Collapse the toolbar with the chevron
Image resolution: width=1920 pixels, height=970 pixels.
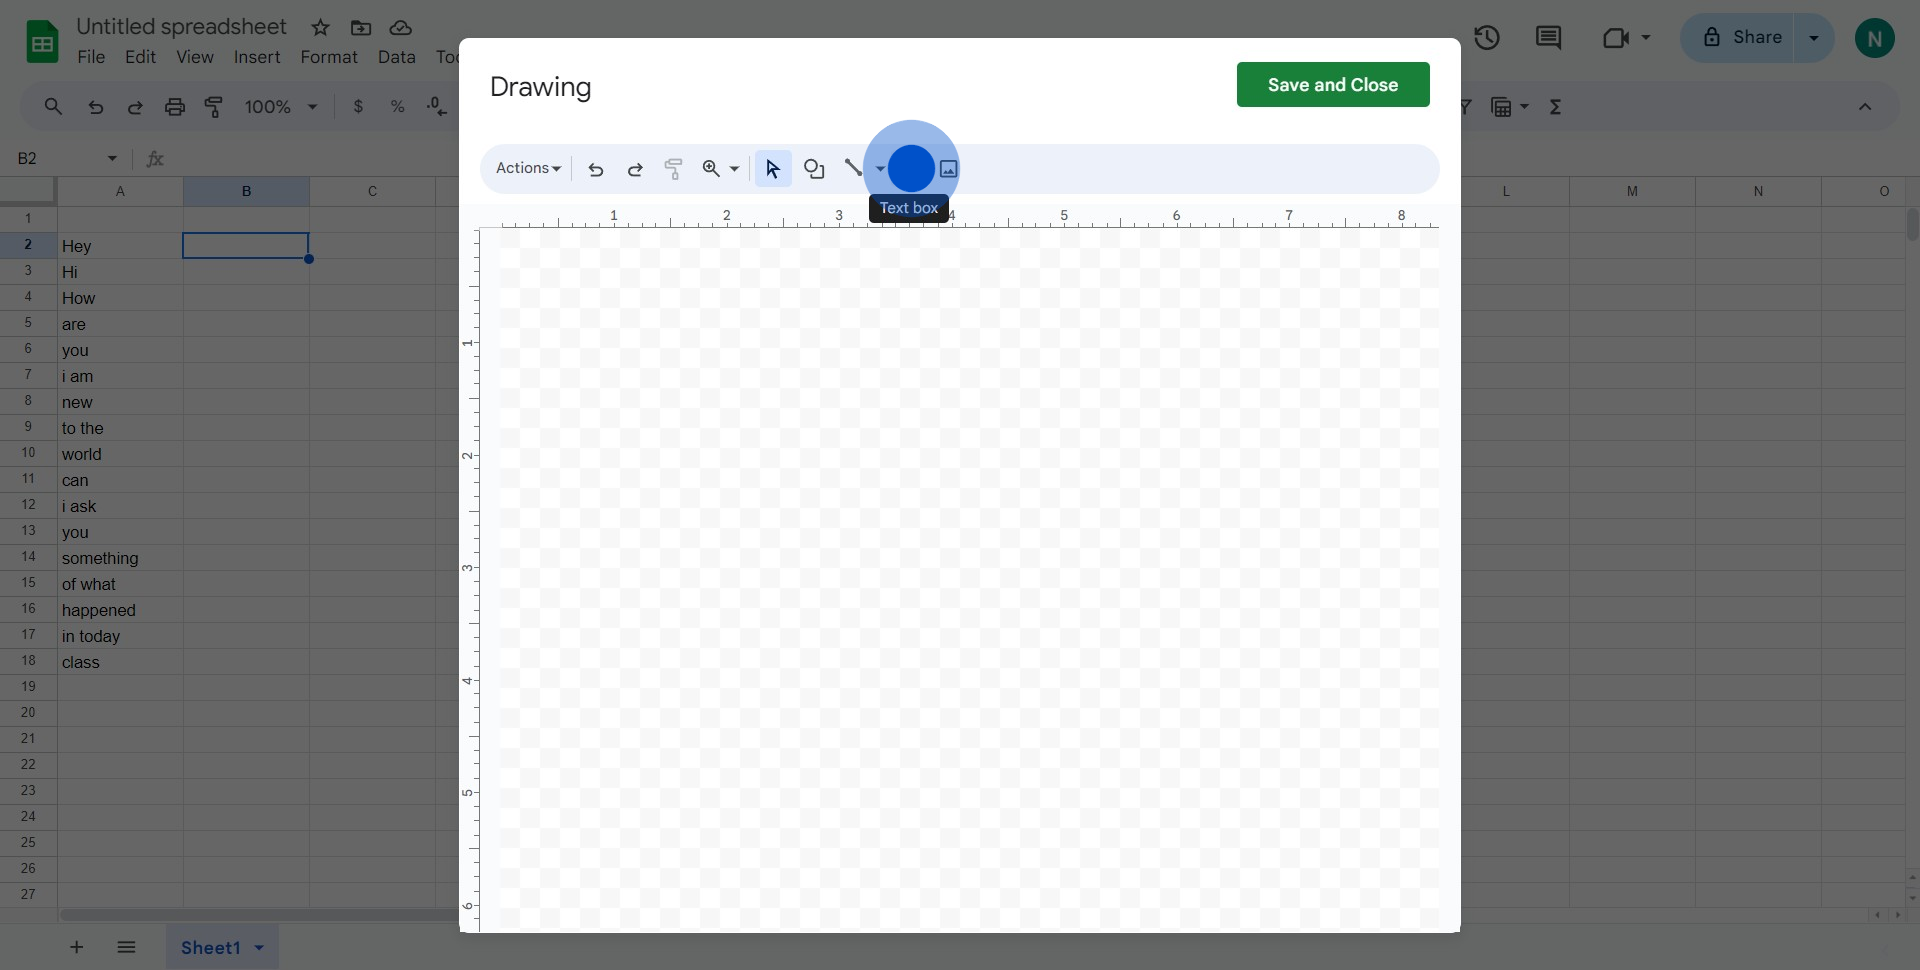(x=1865, y=107)
